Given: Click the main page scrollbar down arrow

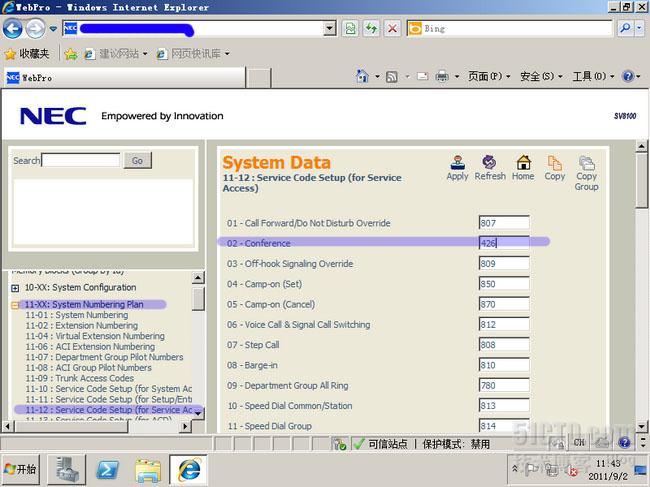Looking at the screenshot, I should pos(641,426).
